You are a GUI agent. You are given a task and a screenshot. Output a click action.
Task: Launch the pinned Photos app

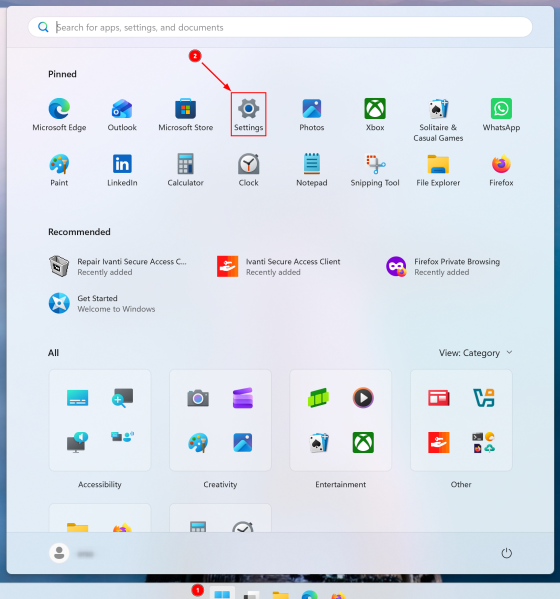pyautogui.click(x=312, y=115)
